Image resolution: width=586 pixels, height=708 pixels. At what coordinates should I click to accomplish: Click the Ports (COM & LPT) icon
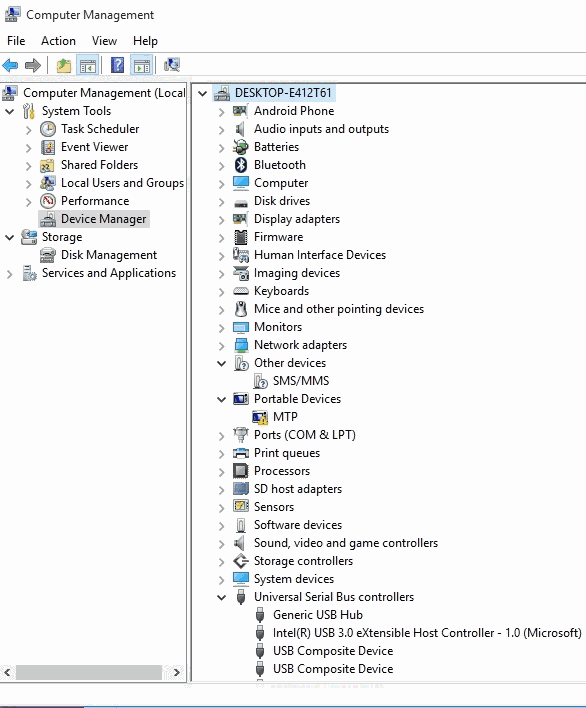tap(241, 435)
